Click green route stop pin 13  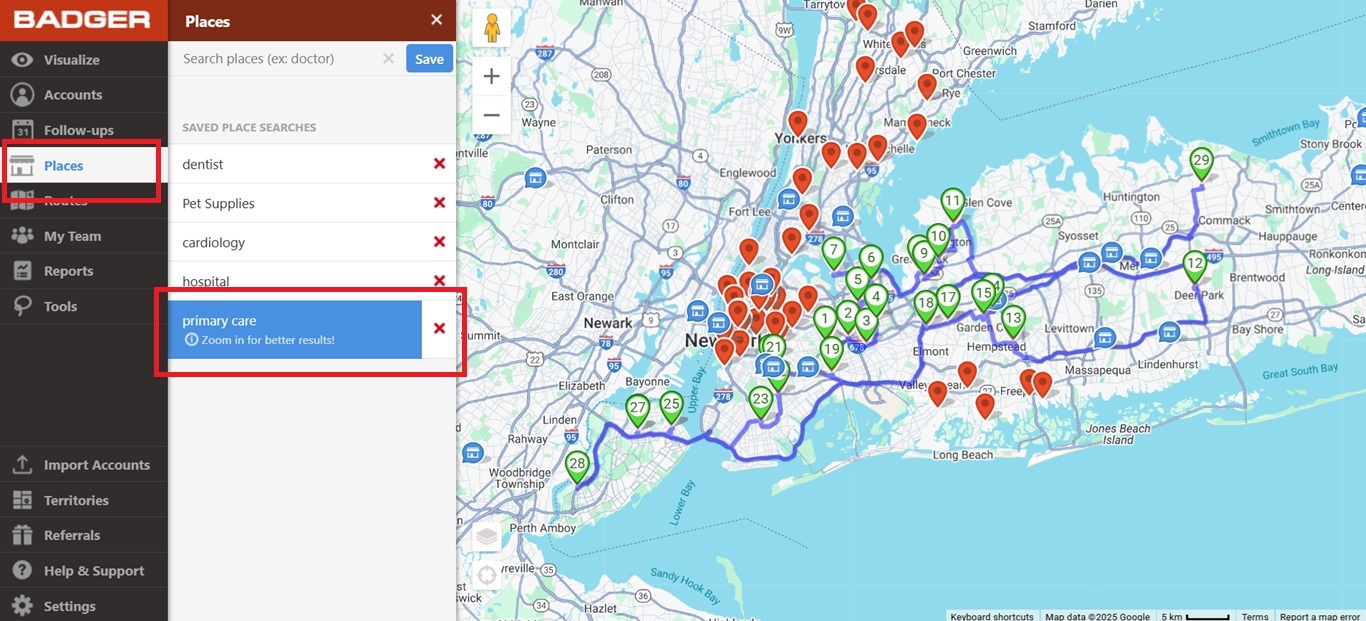coord(1013,322)
